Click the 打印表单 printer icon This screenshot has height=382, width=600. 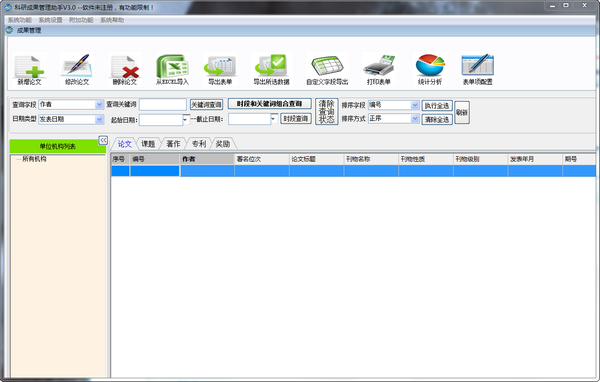coord(378,70)
